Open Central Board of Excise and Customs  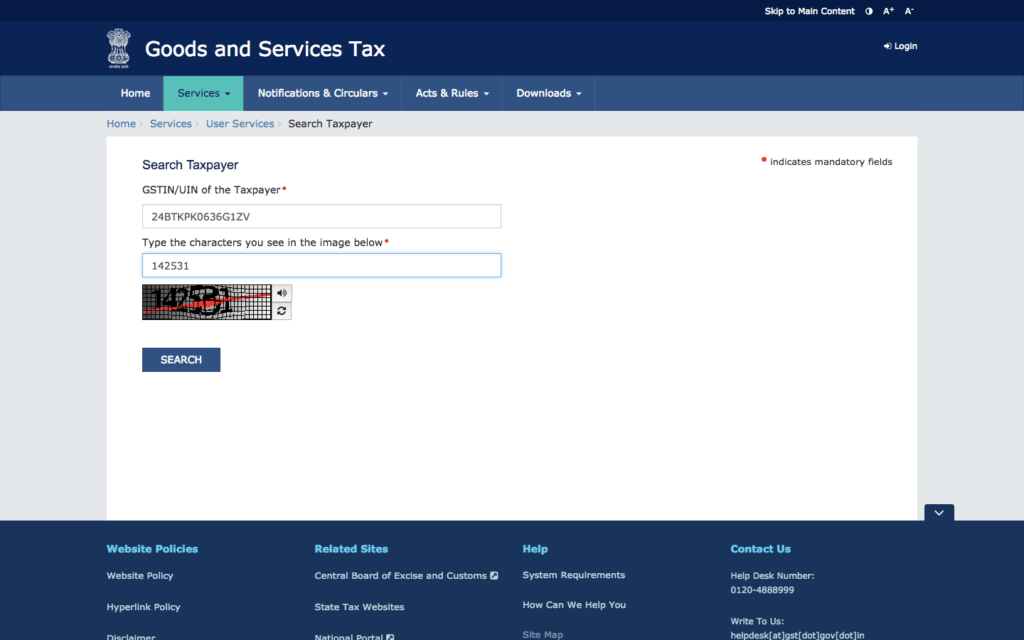[x=400, y=575]
